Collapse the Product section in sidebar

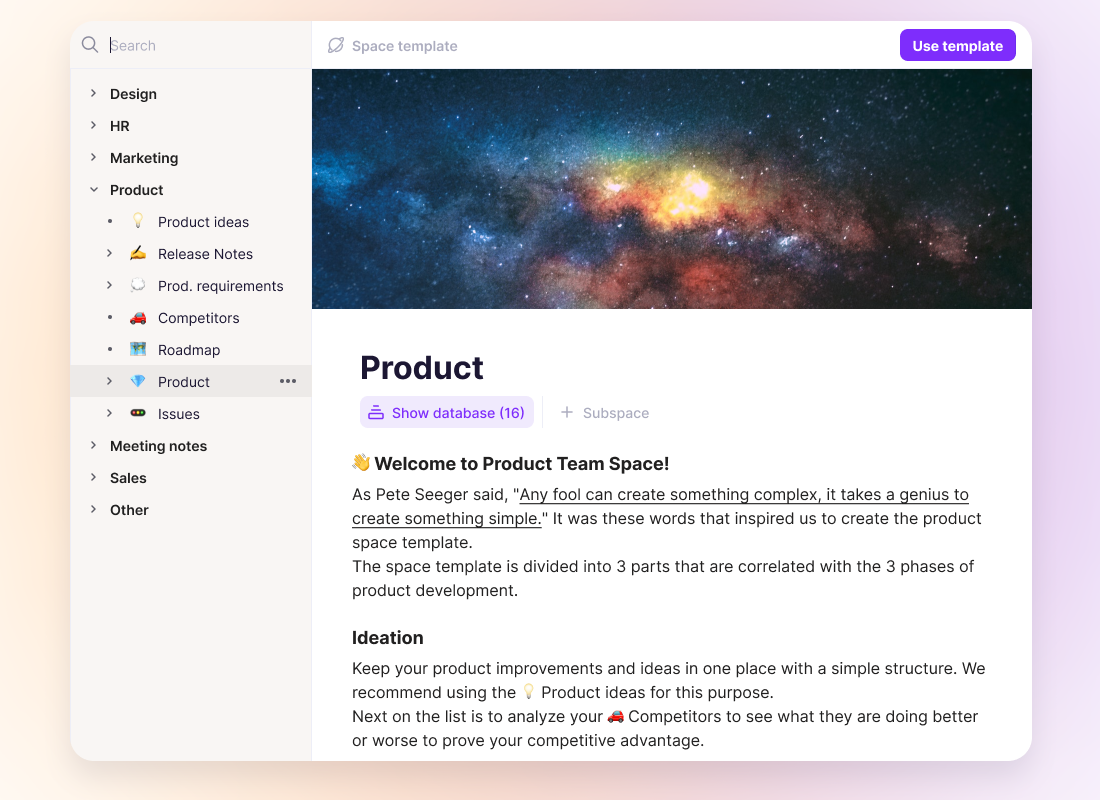pos(93,190)
